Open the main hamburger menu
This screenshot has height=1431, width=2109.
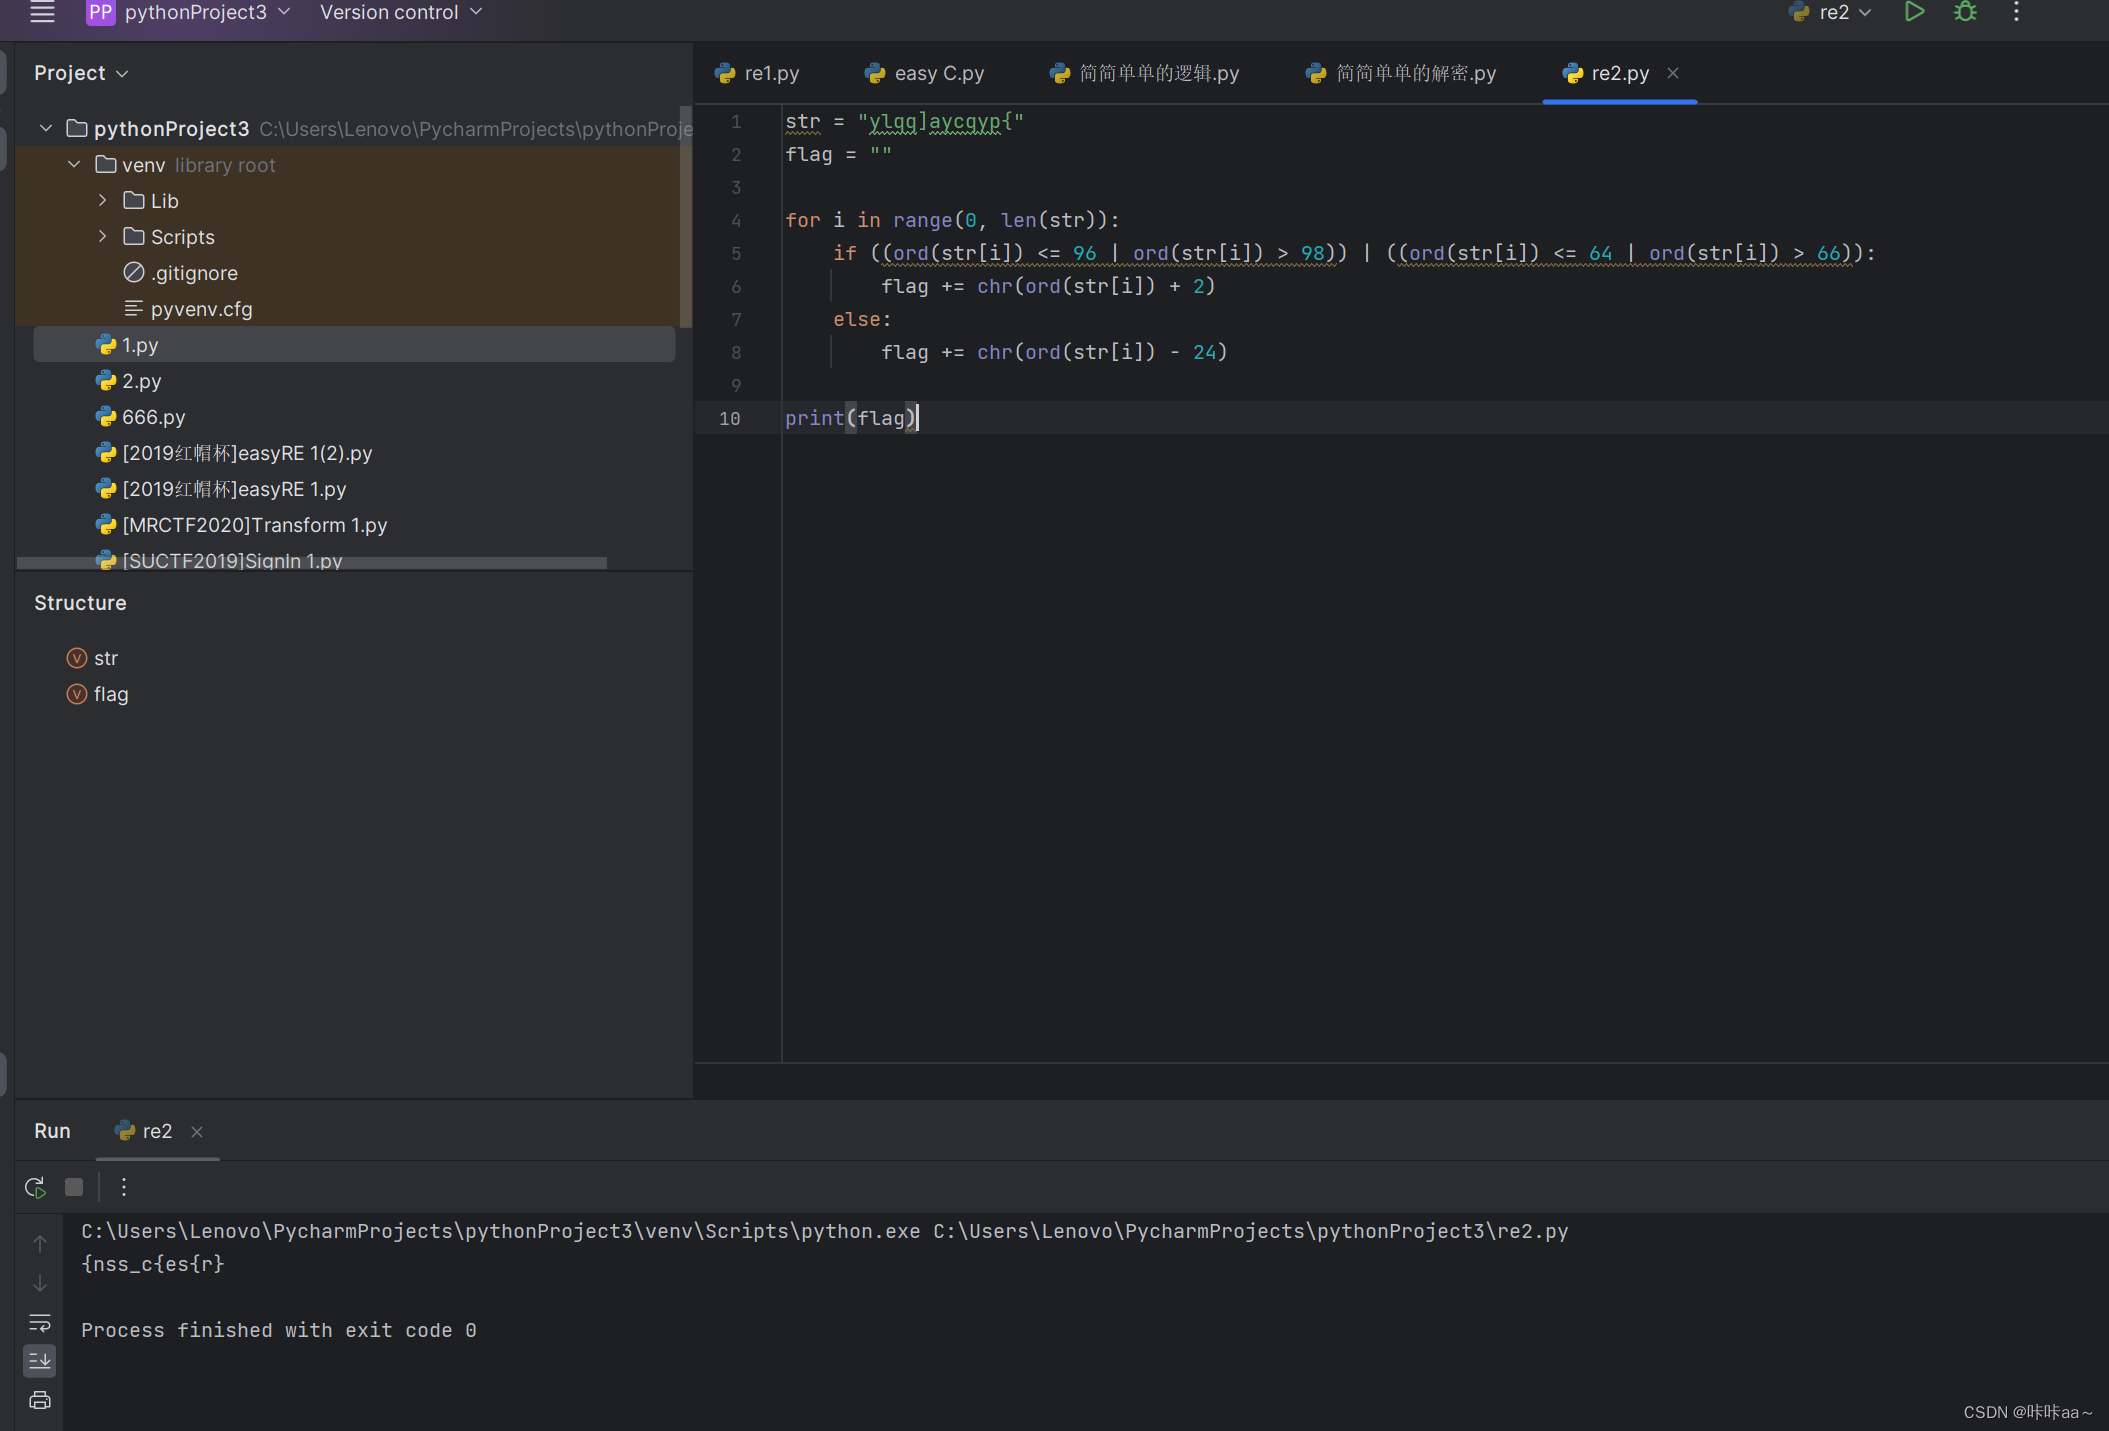42,12
